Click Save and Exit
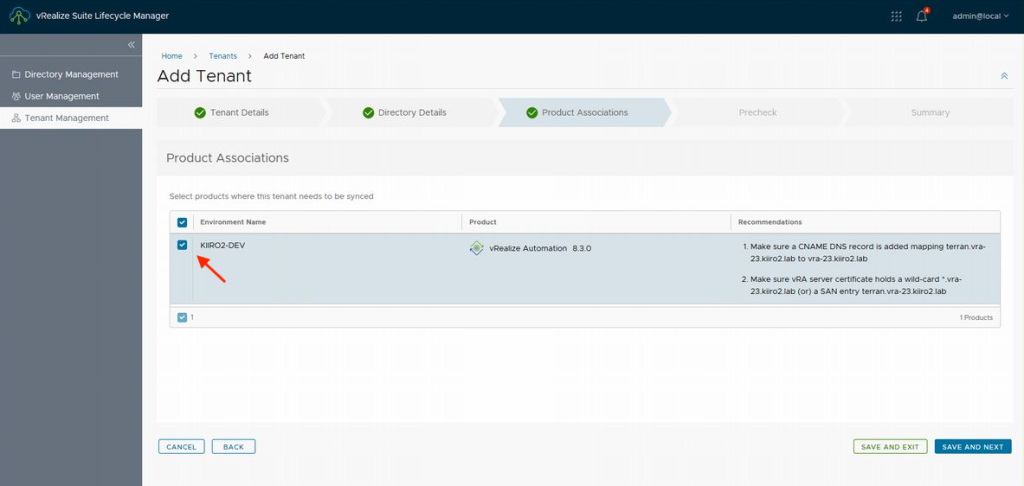 890,447
